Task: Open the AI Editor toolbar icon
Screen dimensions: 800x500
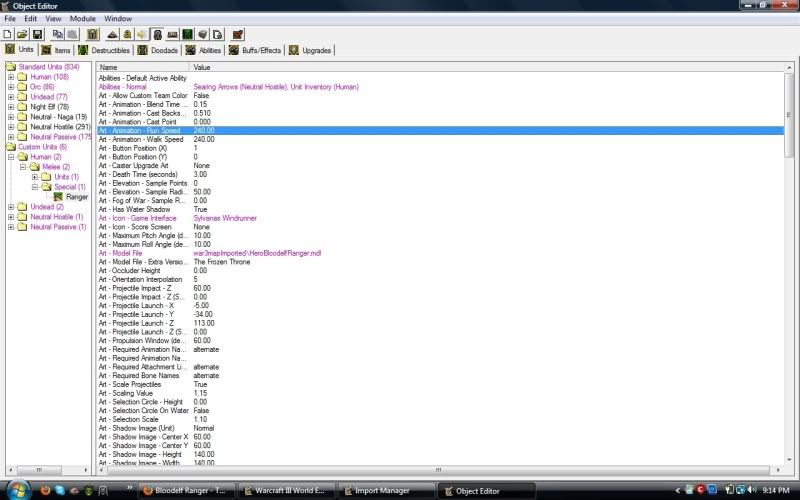Action: (x=187, y=34)
